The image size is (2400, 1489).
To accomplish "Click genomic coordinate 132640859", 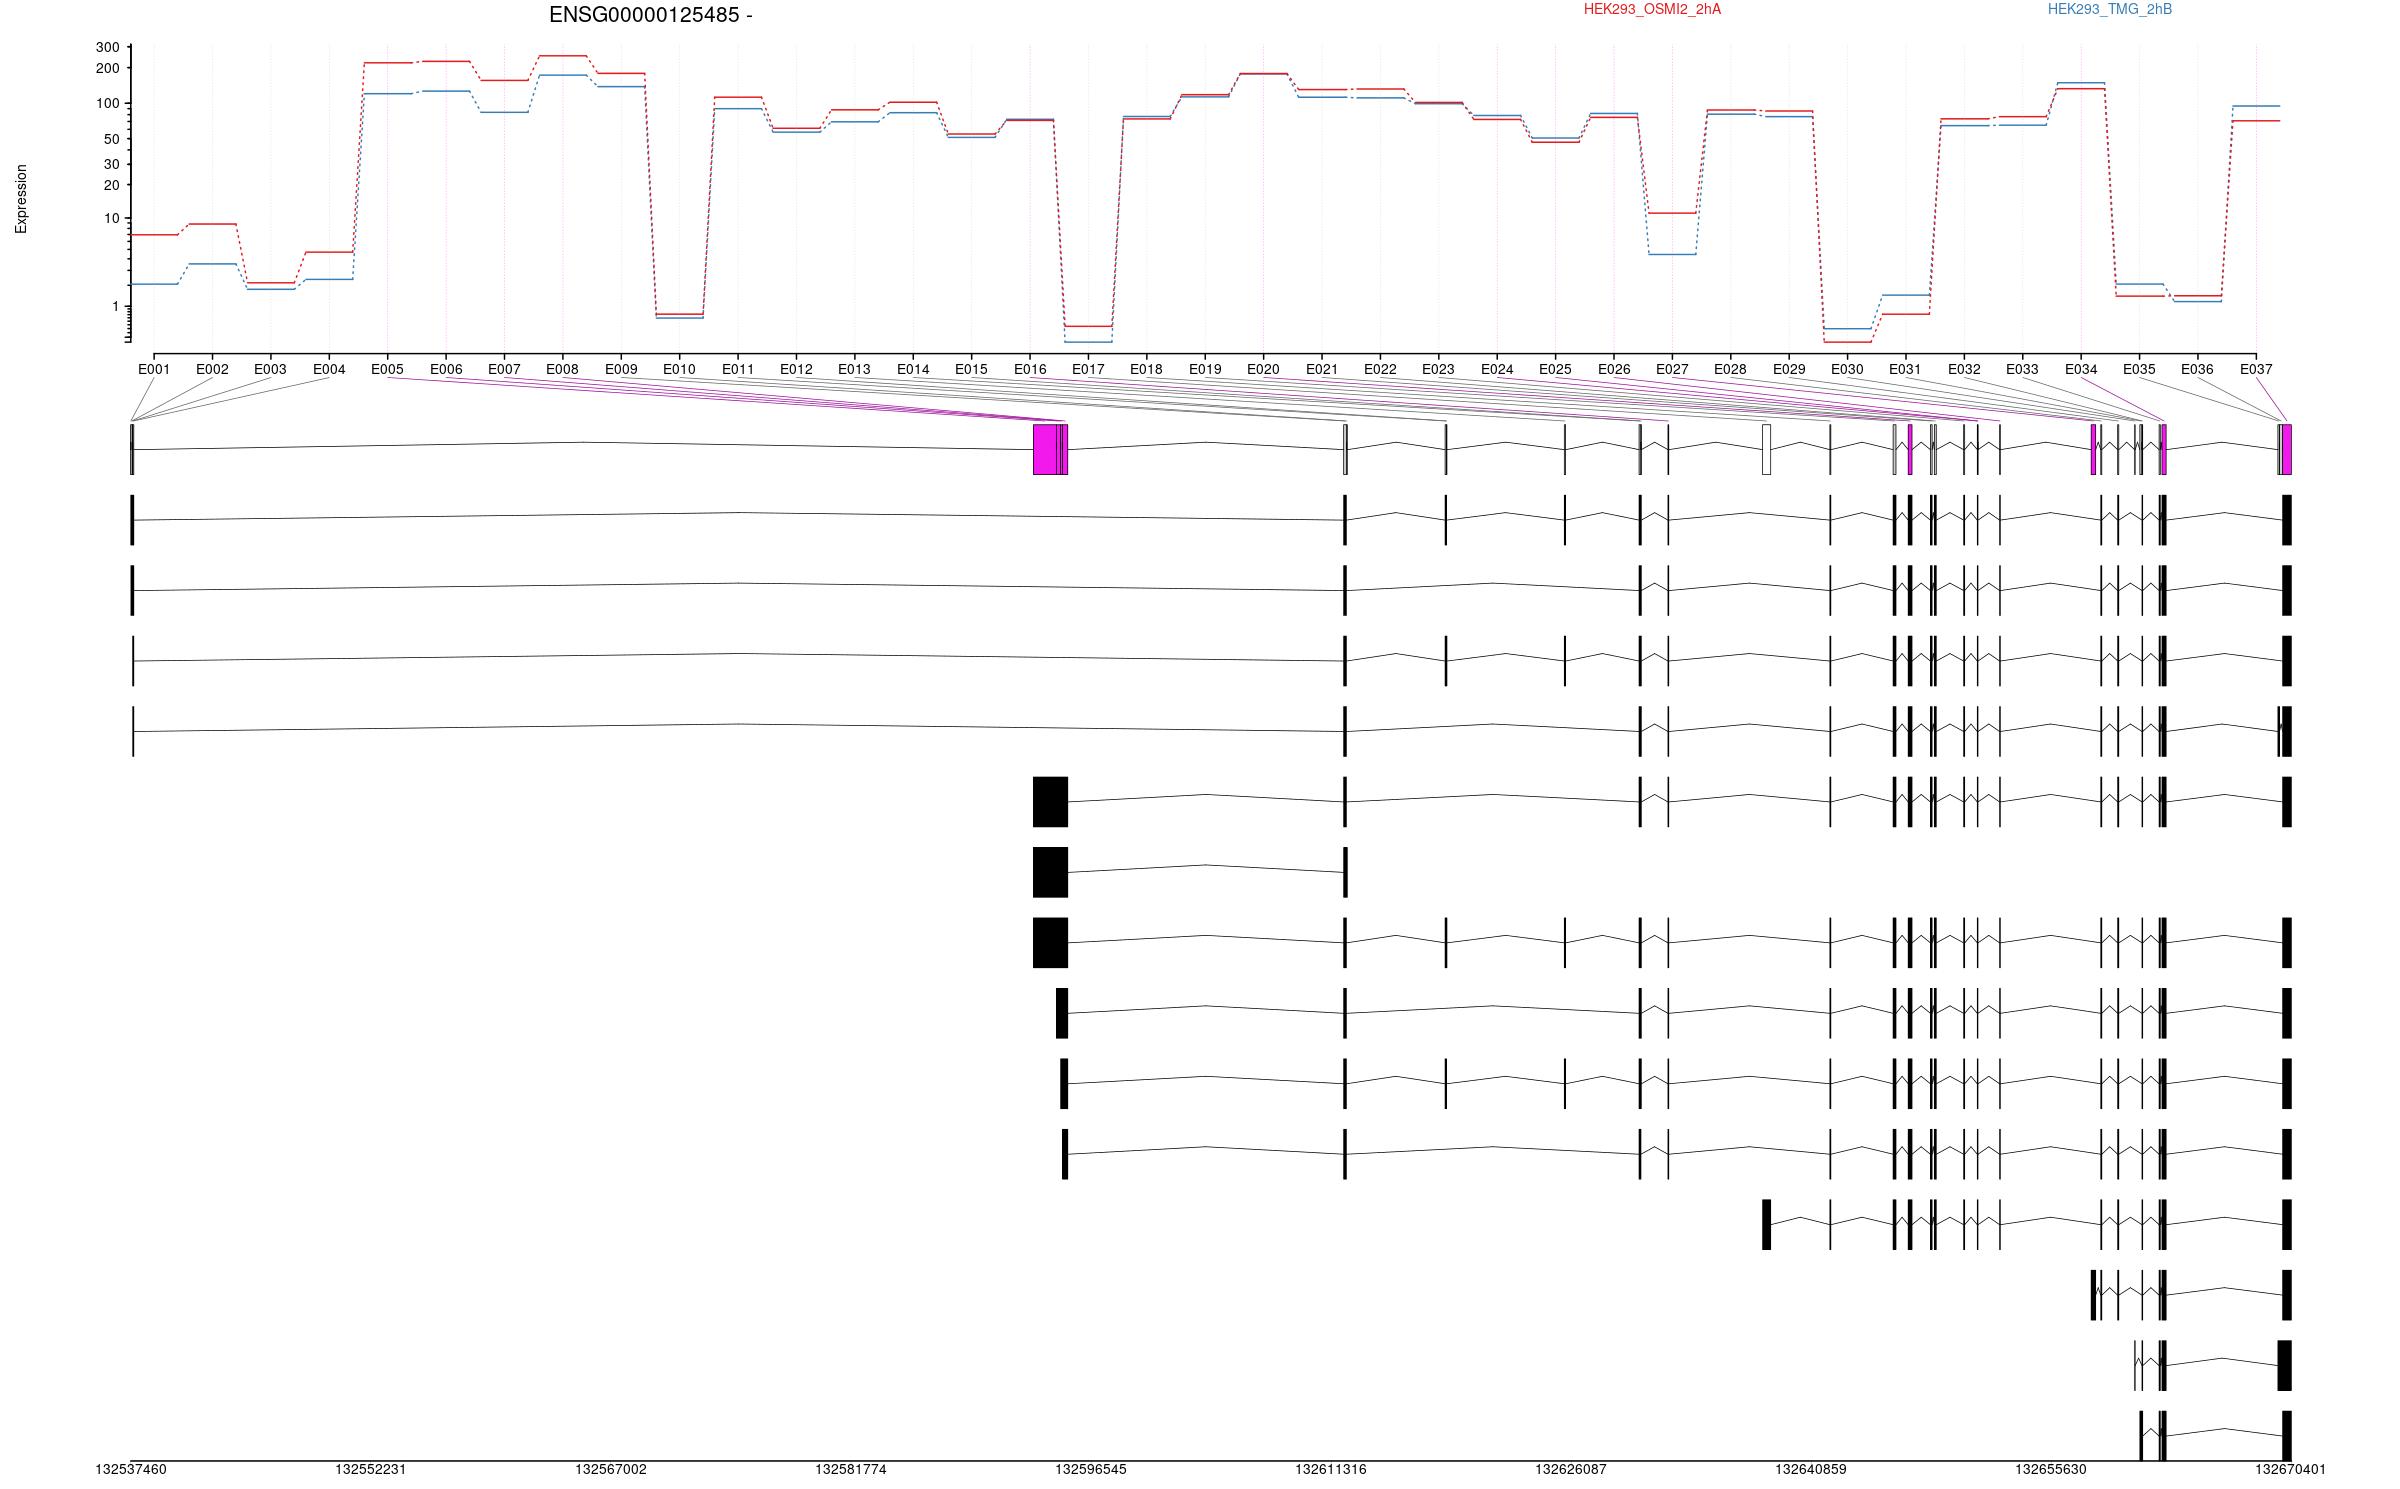I will tap(1811, 1469).
